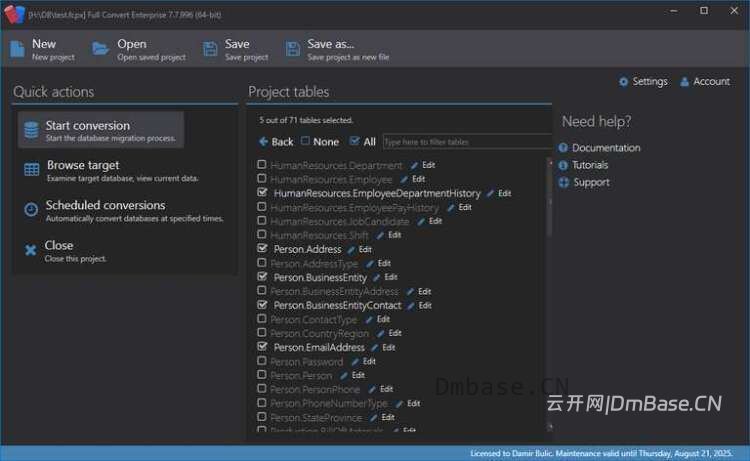Choose Open saved project
This screenshot has width=750, height=461.
[139, 49]
